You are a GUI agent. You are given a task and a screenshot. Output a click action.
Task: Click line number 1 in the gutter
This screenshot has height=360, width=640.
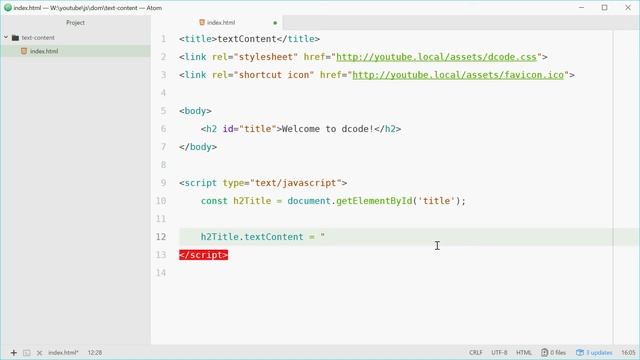pos(163,39)
